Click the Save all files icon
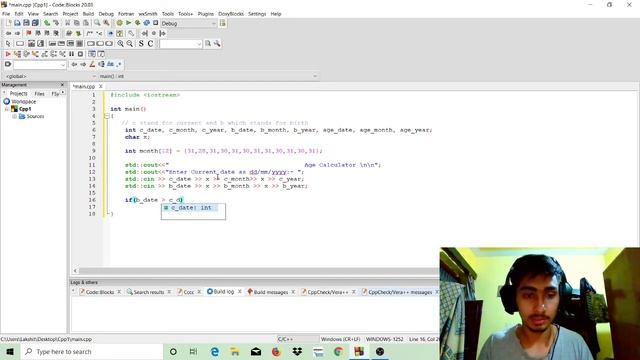The height and width of the screenshot is (360, 640). point(35,23)
